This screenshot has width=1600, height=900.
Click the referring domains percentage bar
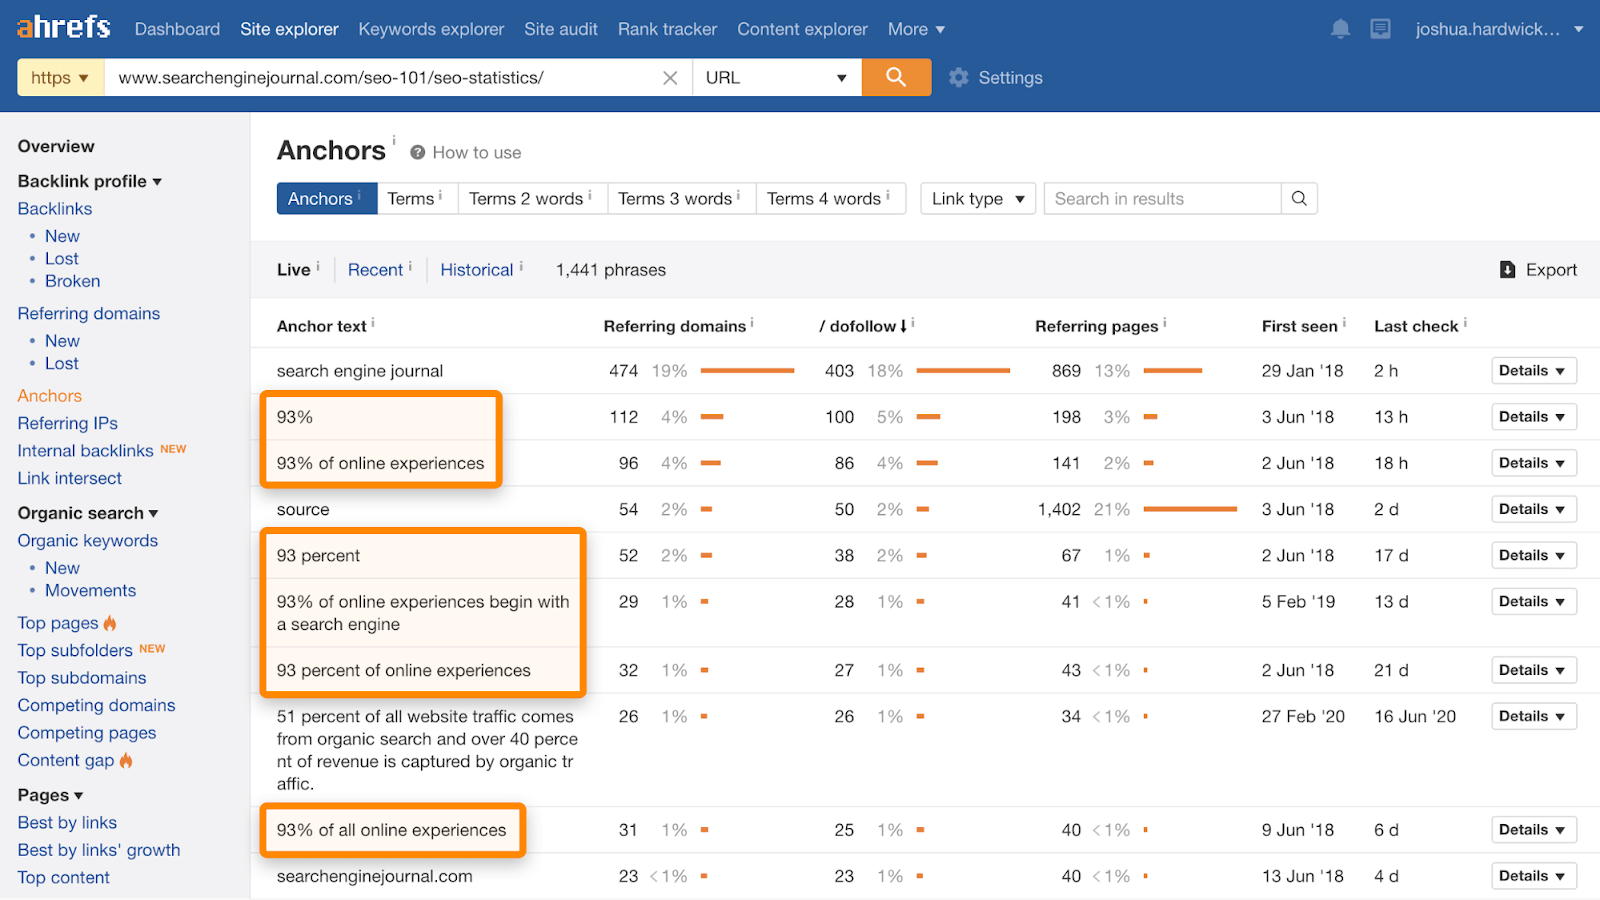pos(747,370)
